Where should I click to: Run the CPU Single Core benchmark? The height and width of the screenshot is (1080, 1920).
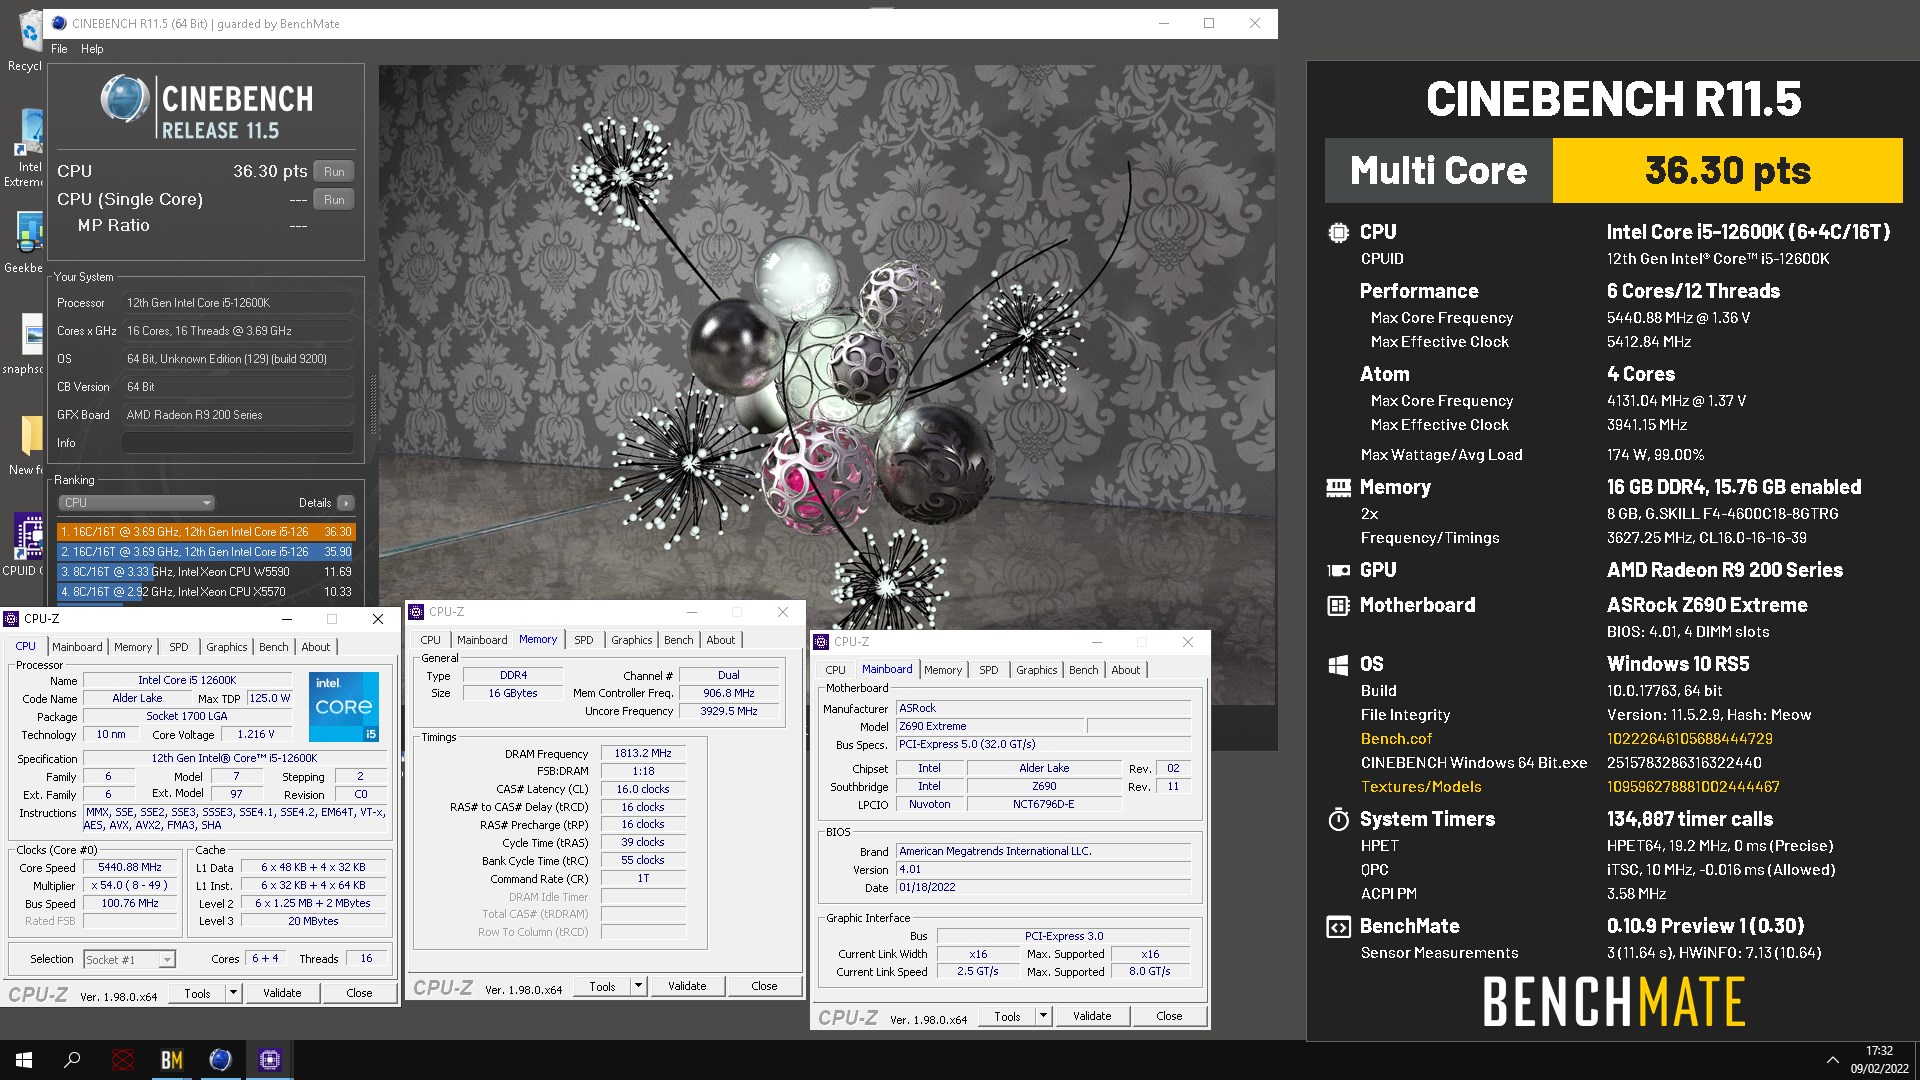[x=334, y=200]
